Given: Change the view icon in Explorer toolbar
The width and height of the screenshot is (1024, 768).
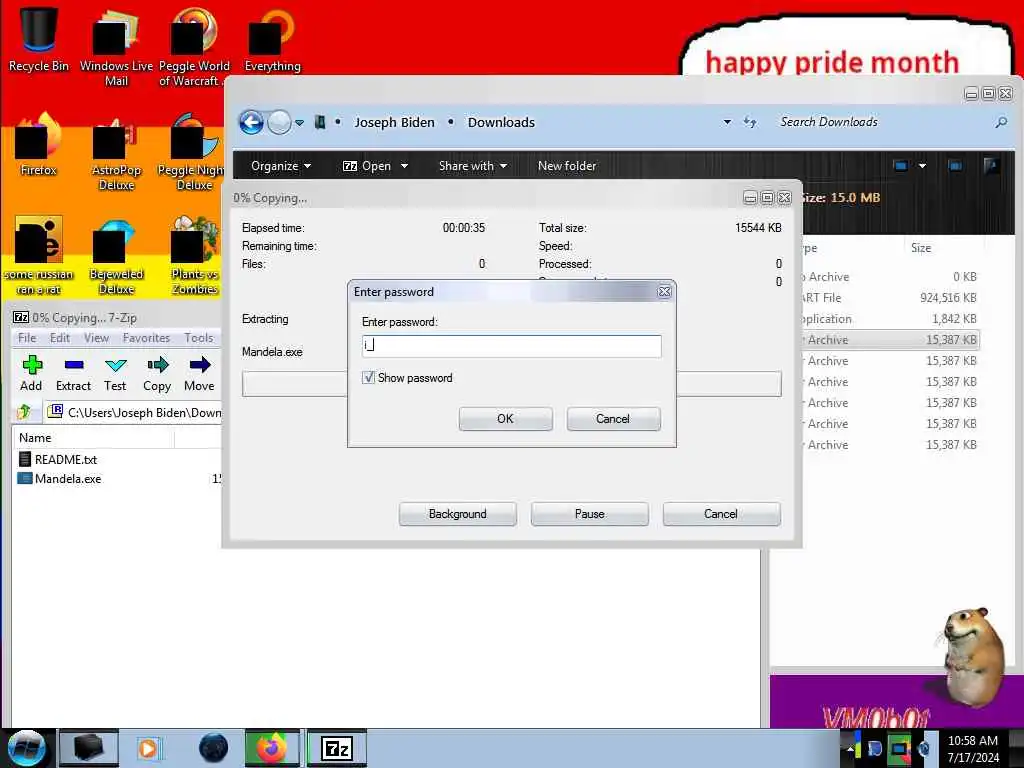Looking at the screenshot, I should tap(901, 166).
